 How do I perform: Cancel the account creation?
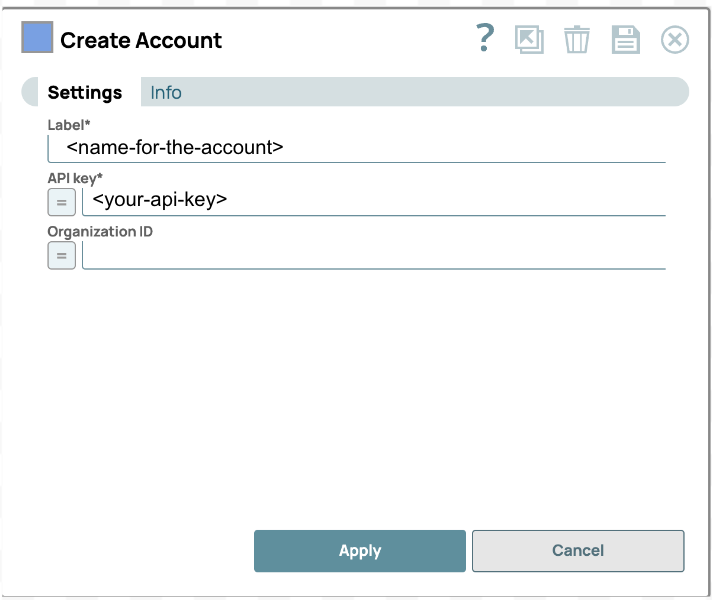coord(577,551)
